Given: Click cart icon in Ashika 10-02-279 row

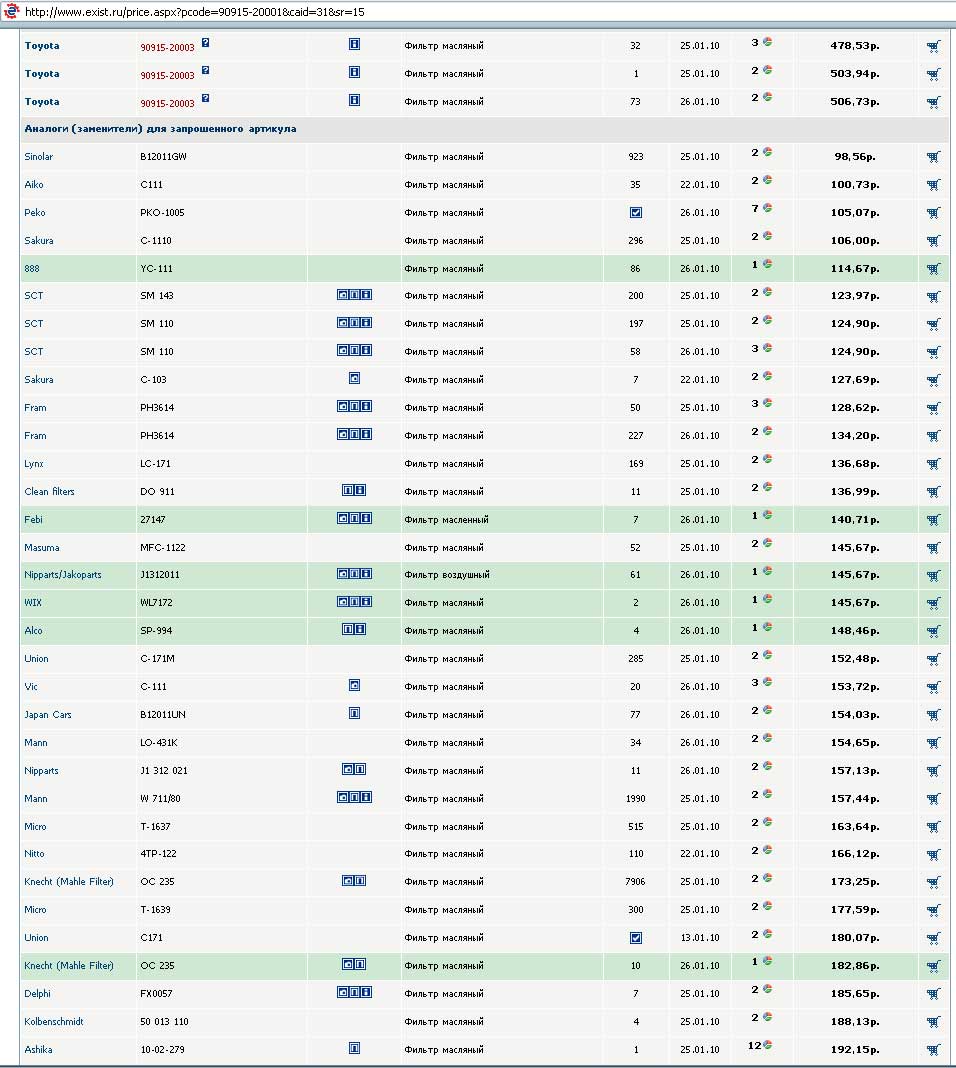Looking at the screenshot, I should point(933,1050).
